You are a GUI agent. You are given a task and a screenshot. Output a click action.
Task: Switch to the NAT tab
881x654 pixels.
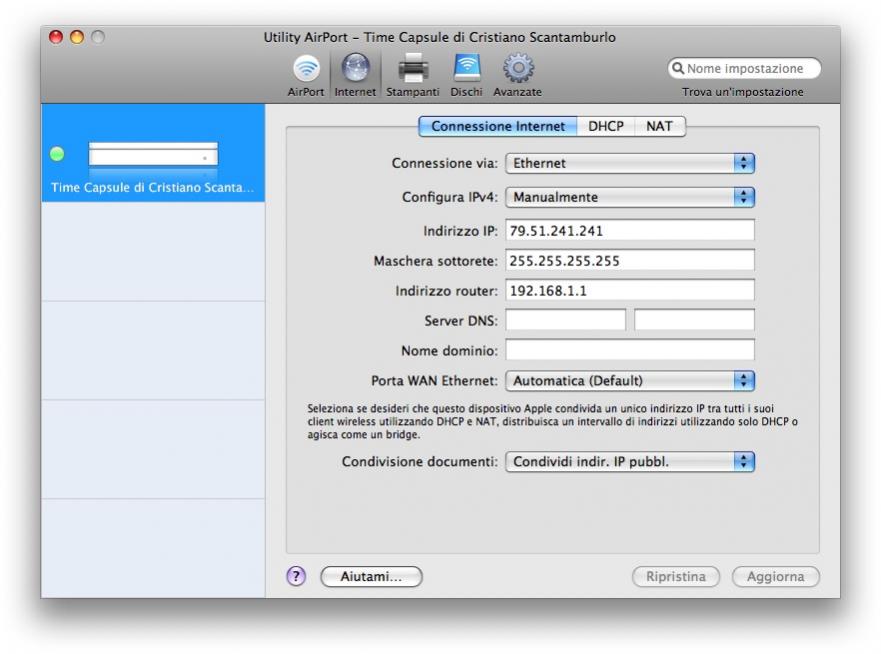pyautogui.click(x=660, y=126)
